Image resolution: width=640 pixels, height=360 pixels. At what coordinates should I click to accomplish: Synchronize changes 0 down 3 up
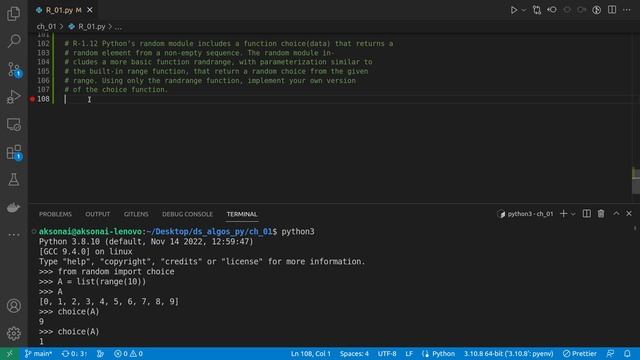(x=74, y=353)
